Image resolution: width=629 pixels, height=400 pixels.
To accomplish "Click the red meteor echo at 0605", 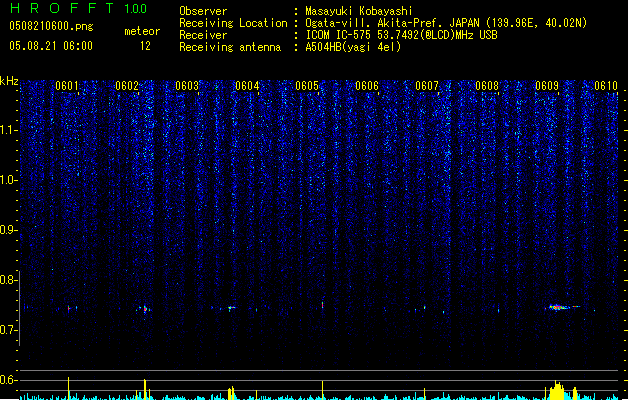I will tap(323, 305).
